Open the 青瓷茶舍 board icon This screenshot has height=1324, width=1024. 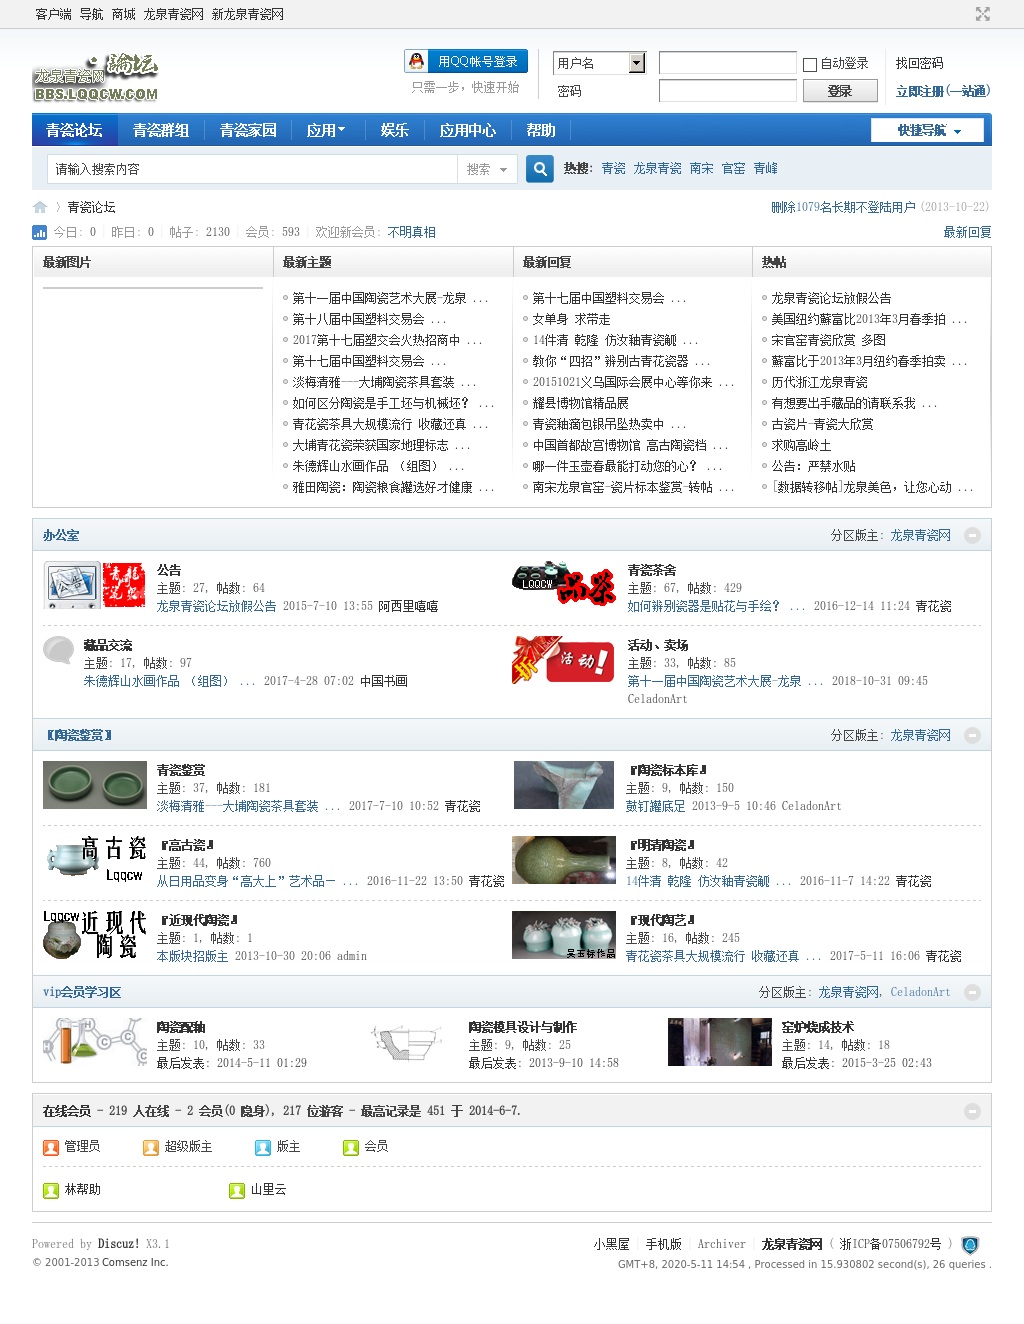tap(564, 582)
